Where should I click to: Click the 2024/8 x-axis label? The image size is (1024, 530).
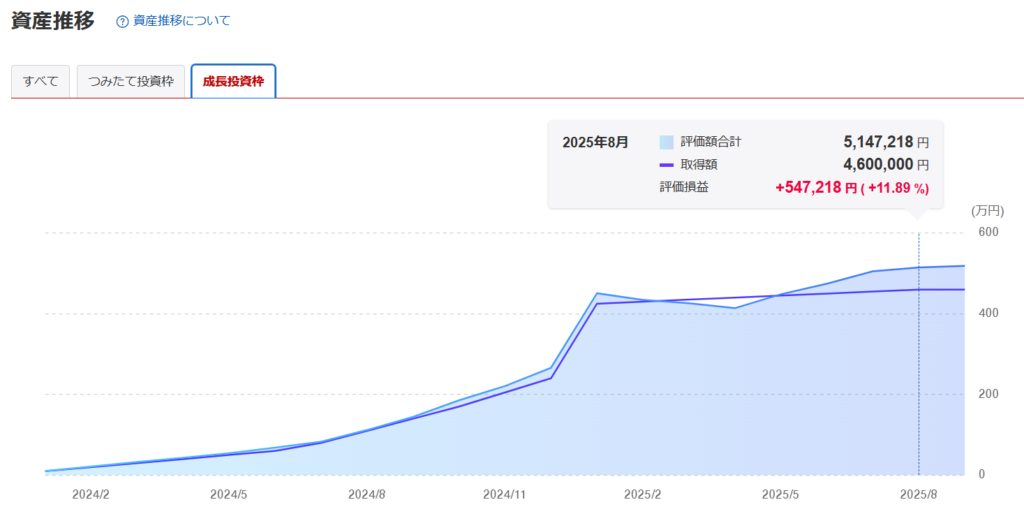(367, 494)
